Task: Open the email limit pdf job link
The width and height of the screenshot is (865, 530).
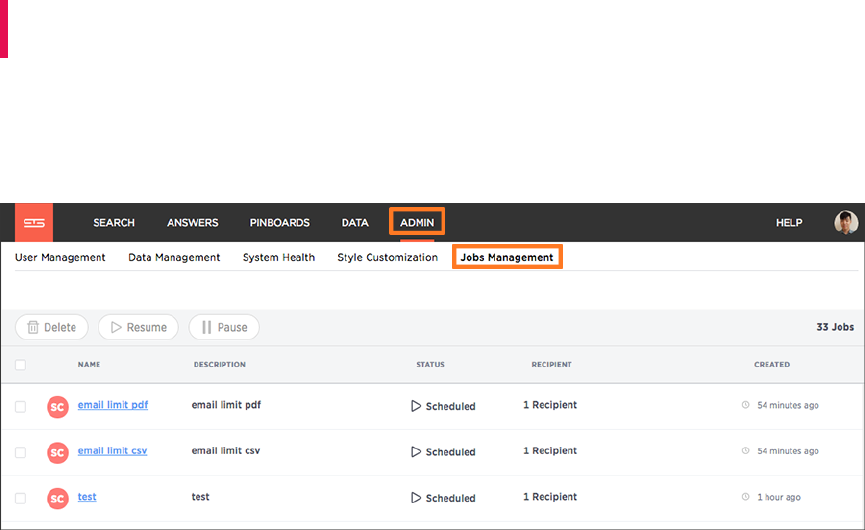Action: (113, 405)
